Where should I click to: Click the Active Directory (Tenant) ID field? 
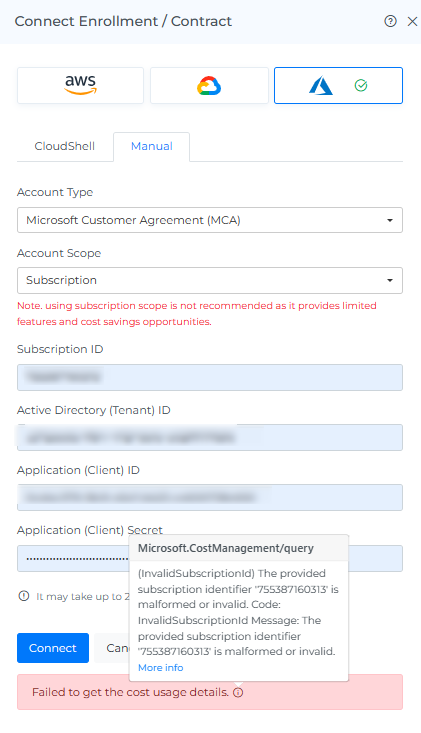[210, 438]
